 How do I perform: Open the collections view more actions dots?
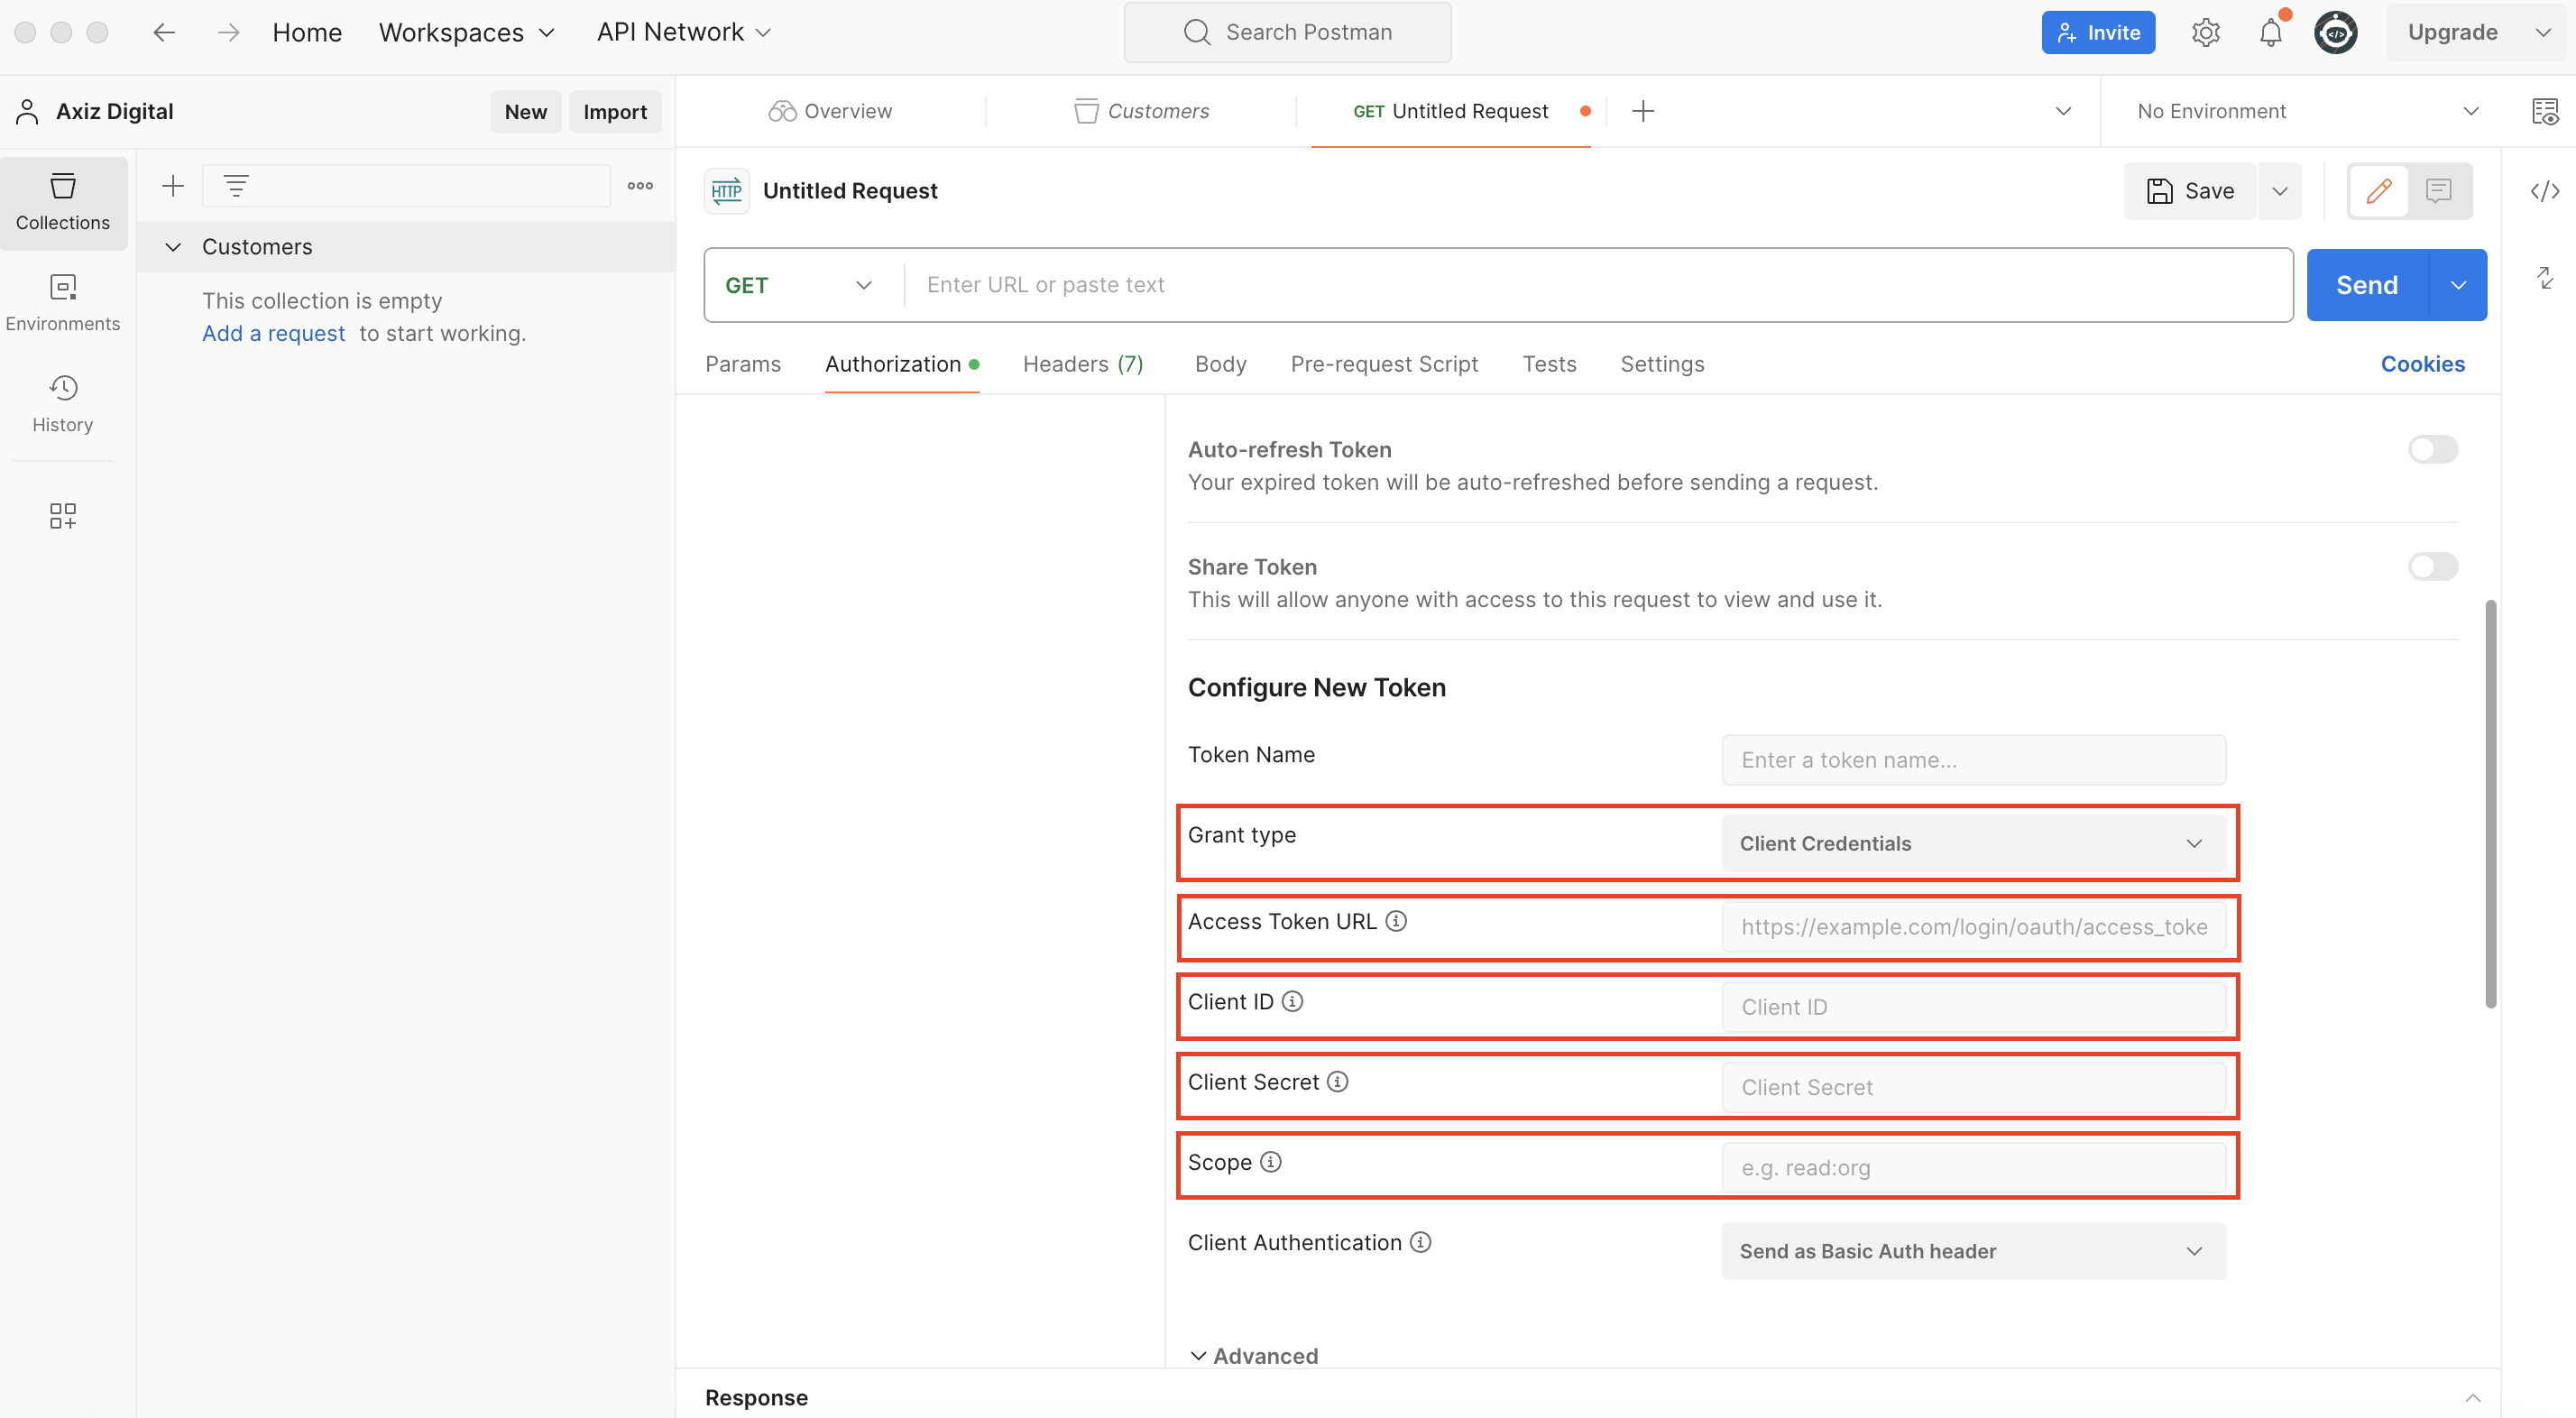tap(640, 186)
